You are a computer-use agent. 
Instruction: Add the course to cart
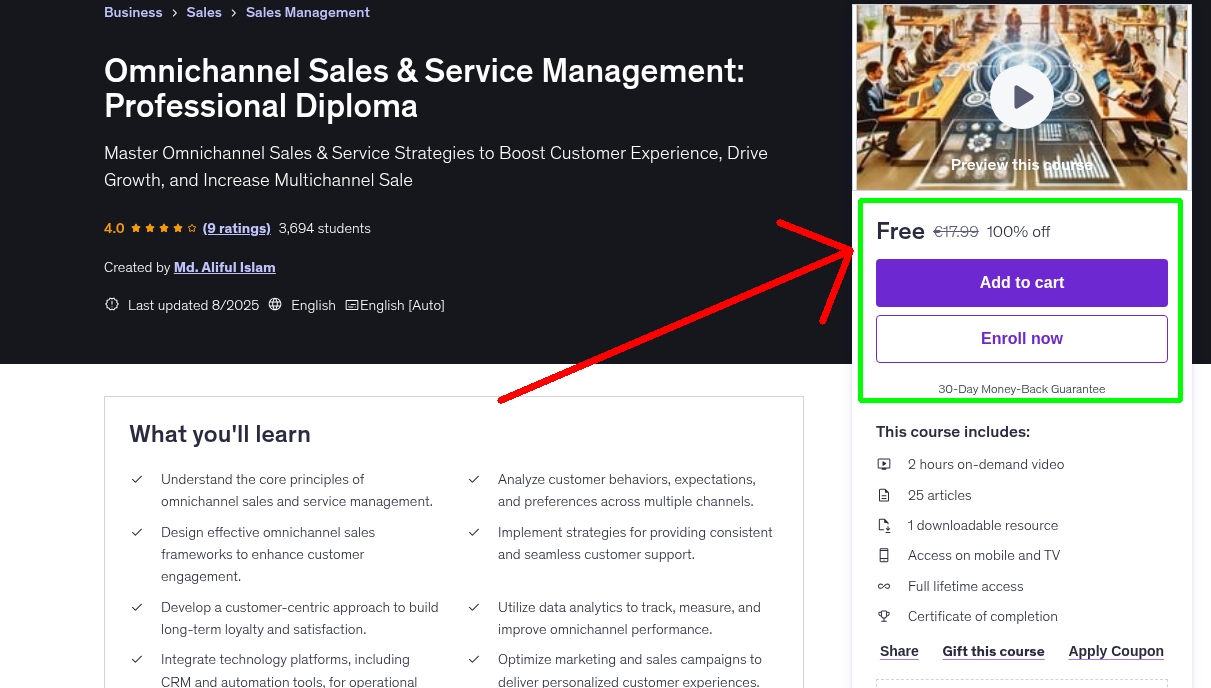(1021, 283)
